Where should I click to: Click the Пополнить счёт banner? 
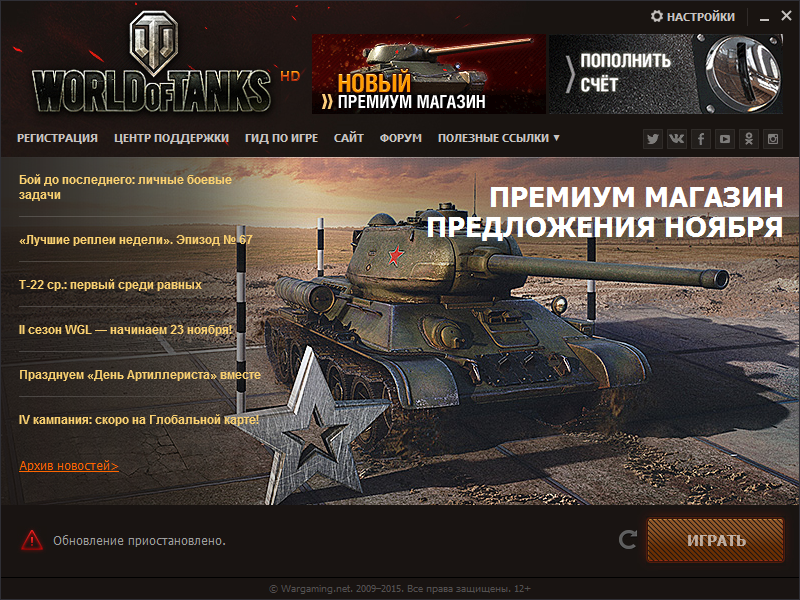point(666,74)
